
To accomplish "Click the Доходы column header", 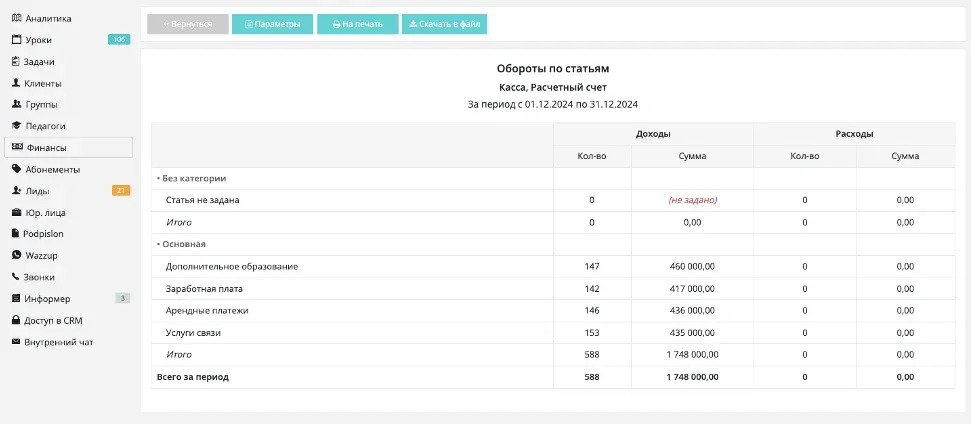I will coord(653,134).
